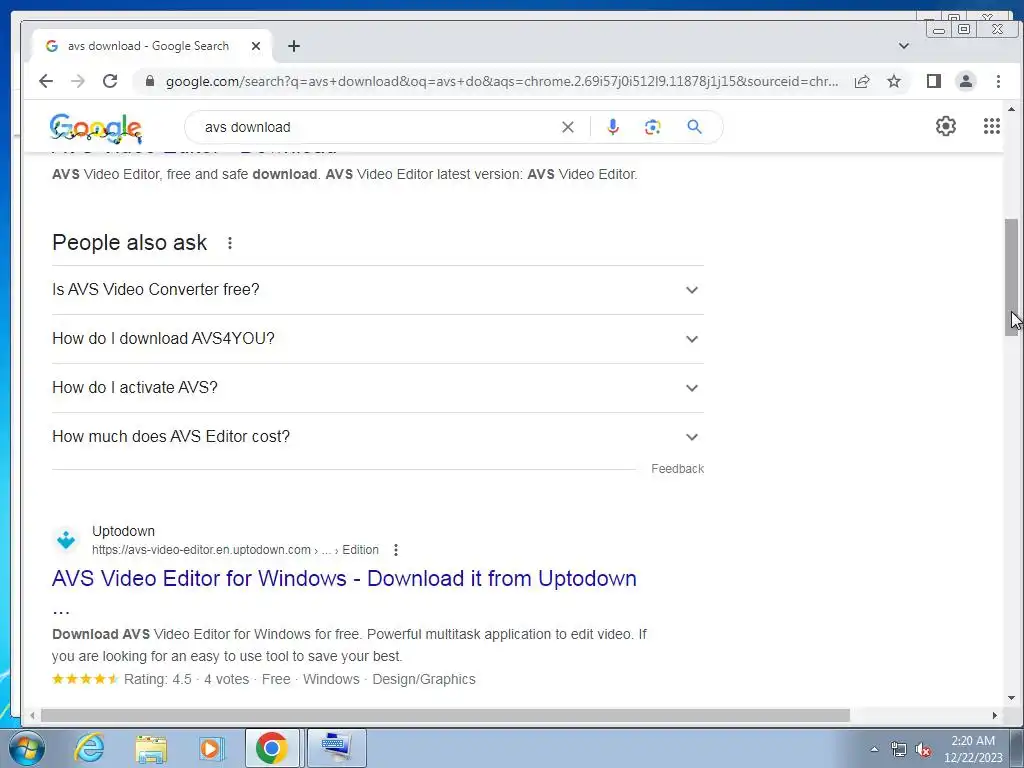Switch to Chrome in the taskbar
Viewport: 1024px width, 768px height.
(x=272, y=748)
